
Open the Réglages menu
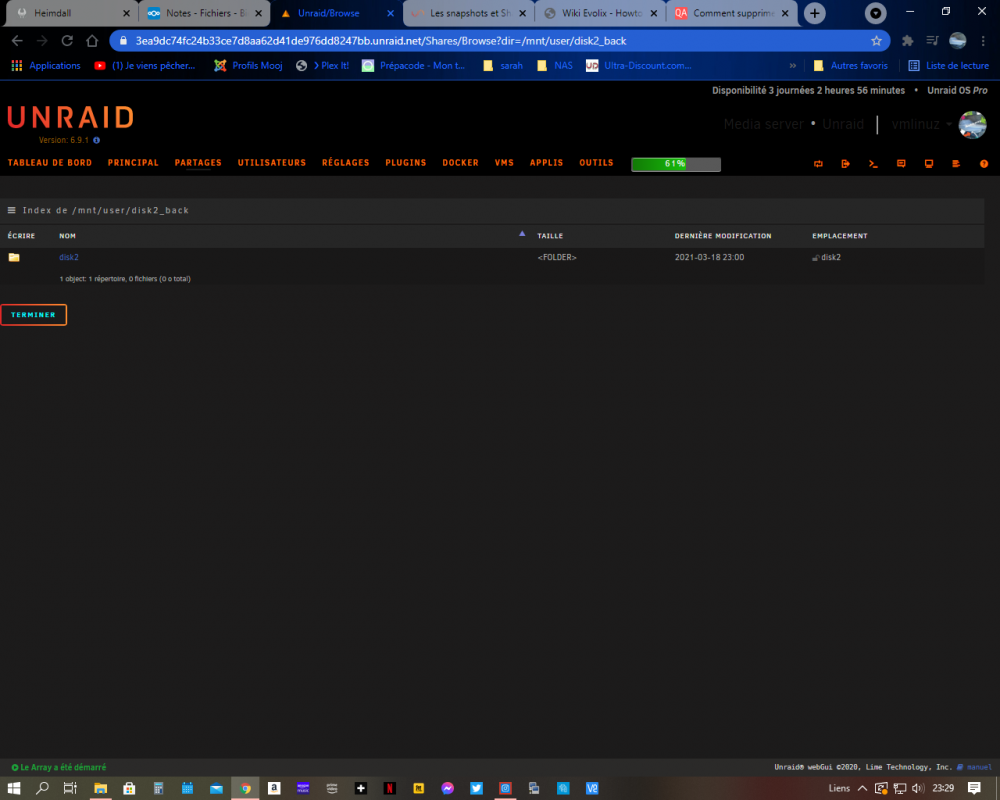tap(346, 163)
